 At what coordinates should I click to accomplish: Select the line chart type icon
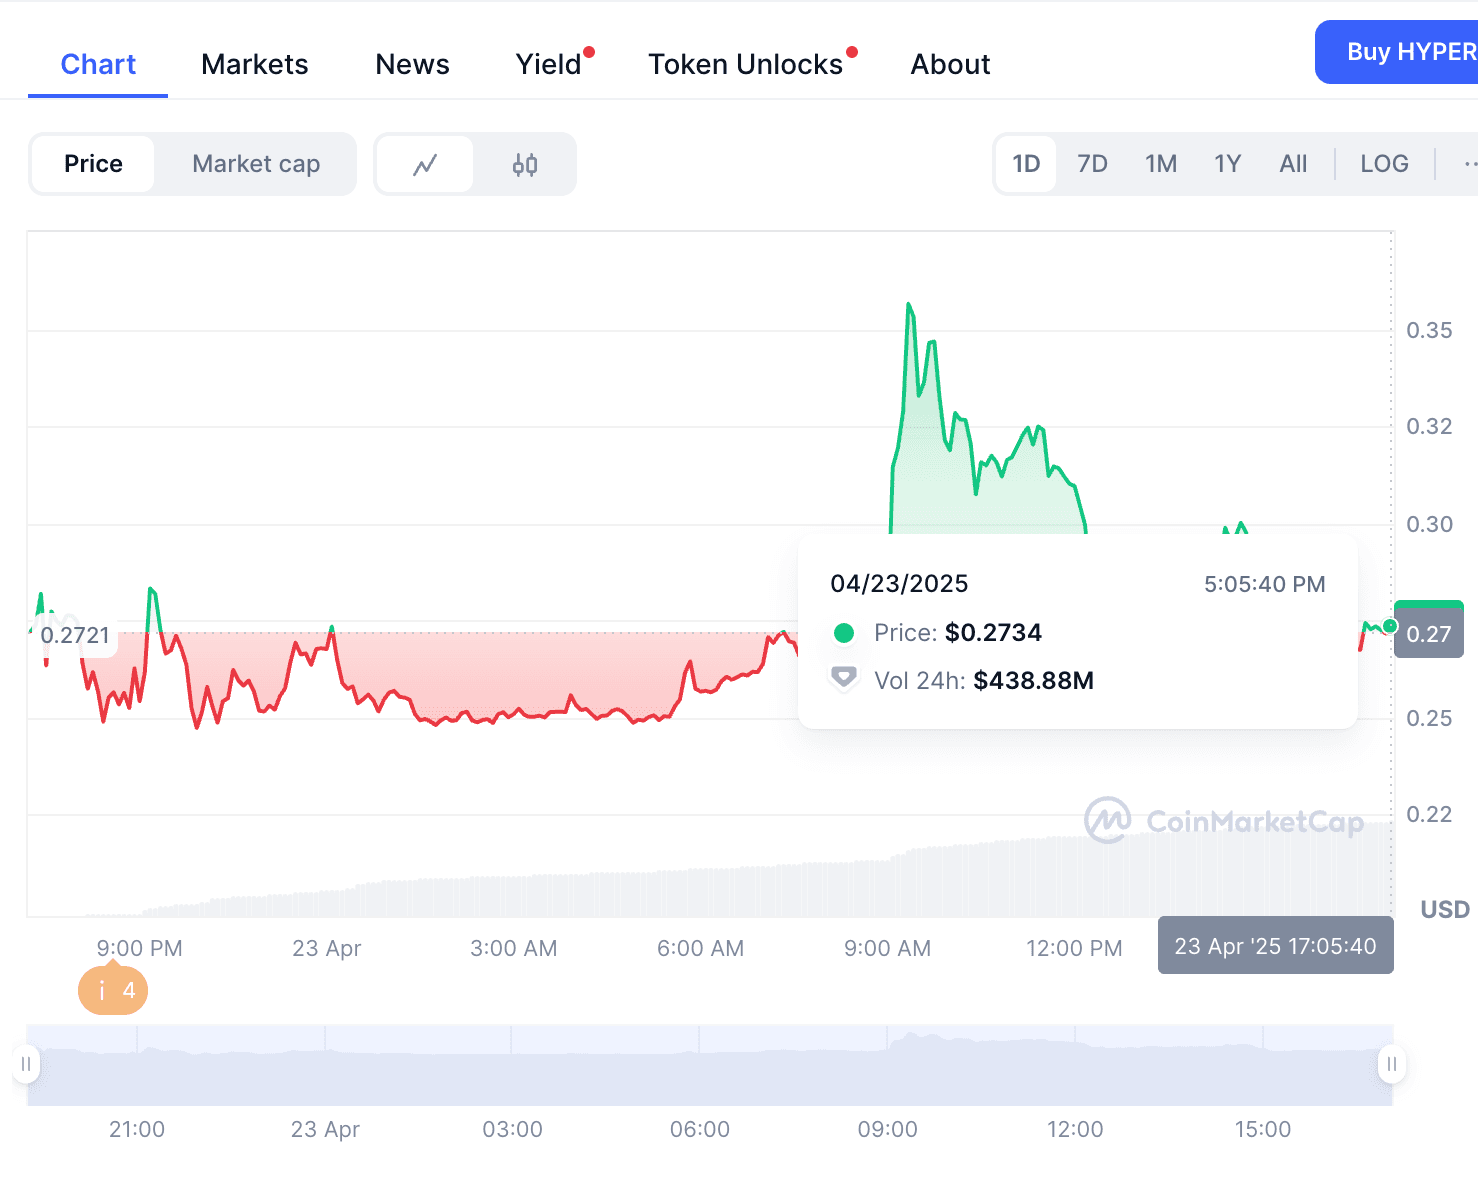click(x=425, y=163)
